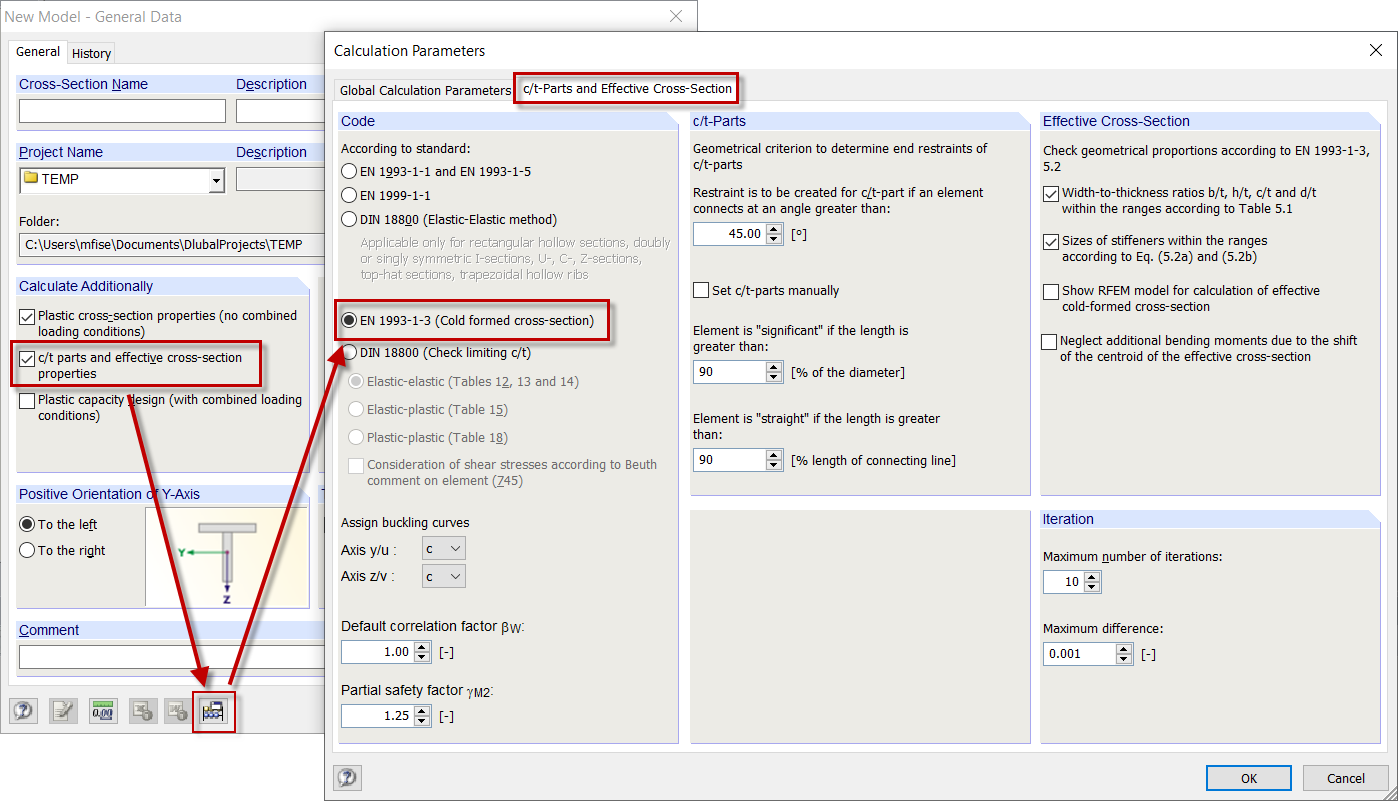
Task: Toggle Plastic cross-section properties checkbox
Action: tap(27, 316)
